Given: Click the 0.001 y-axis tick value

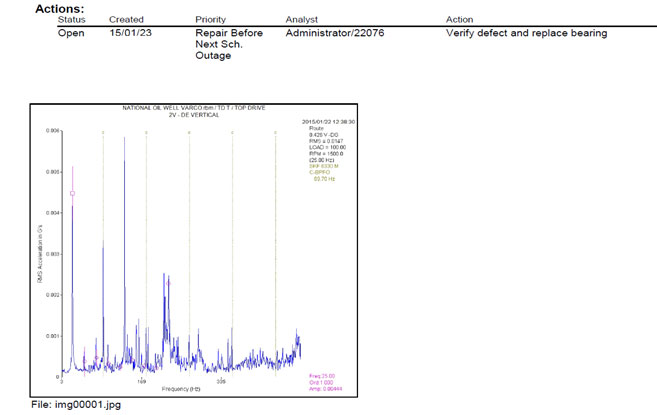Looking at the screenshot, I should click(x=52, y=336).
